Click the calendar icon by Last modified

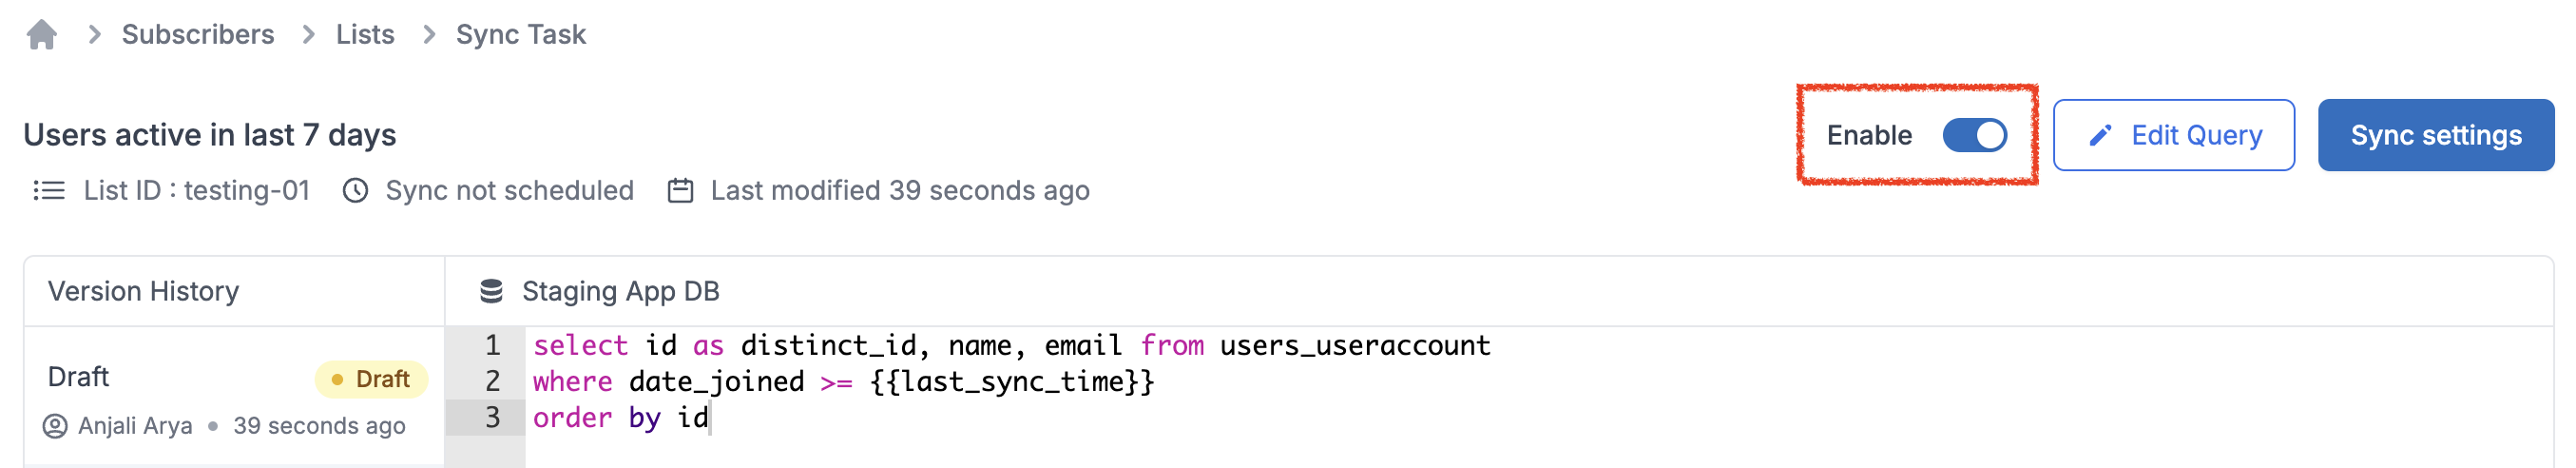(680, 190)
